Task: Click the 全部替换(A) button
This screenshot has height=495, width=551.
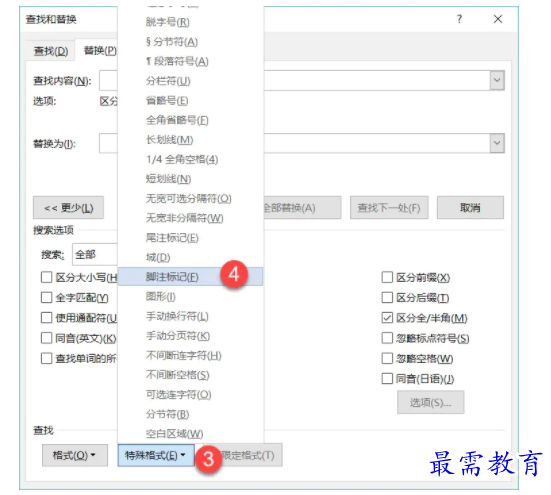Action: click(302, 208)
